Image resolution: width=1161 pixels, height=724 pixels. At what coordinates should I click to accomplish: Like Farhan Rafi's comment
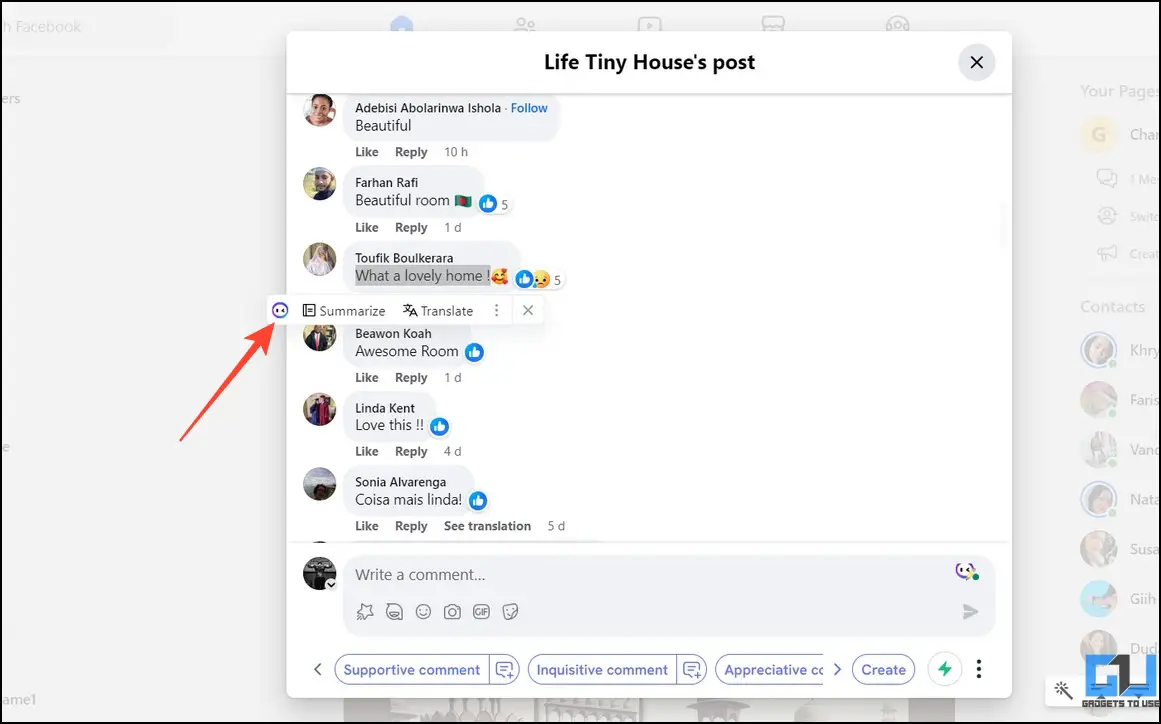[367, 227]
